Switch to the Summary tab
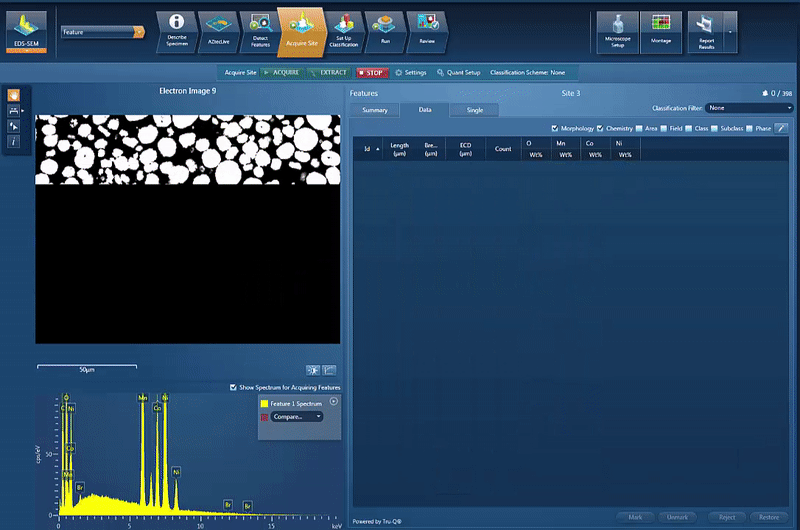 coord(374,110)
